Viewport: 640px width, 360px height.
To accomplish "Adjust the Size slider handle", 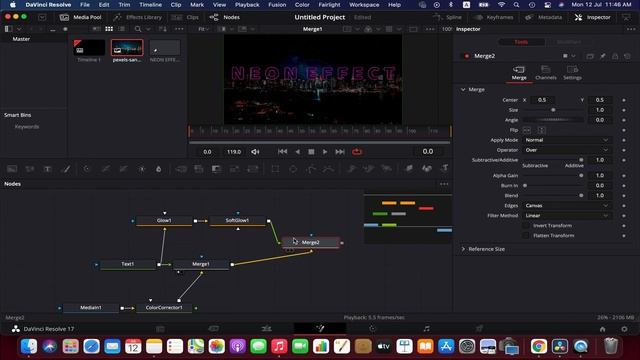I will 553,110.
